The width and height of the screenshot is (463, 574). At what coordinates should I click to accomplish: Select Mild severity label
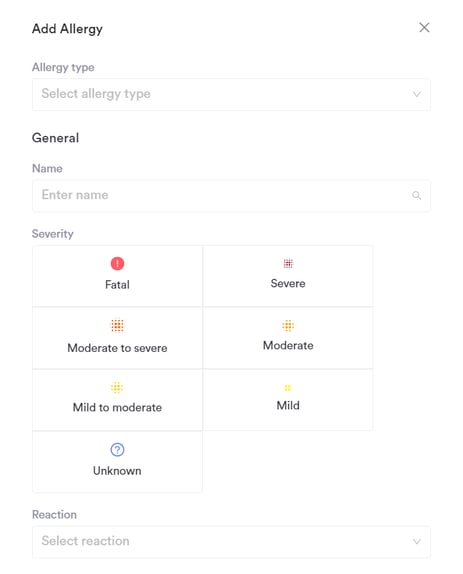[x=288, y=406]
